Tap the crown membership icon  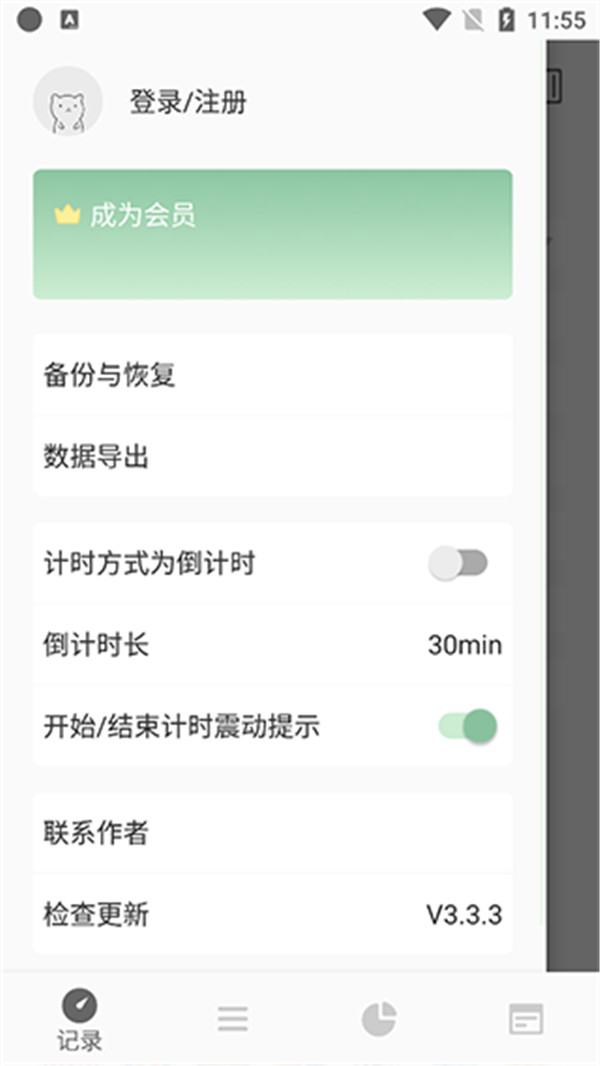(x=67, y=216)
